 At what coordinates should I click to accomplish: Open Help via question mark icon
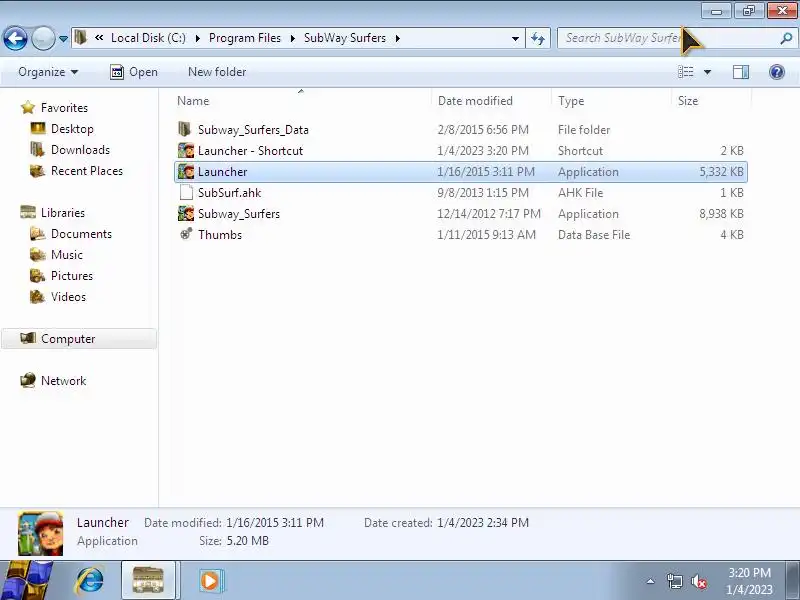[x=777, y=72]
